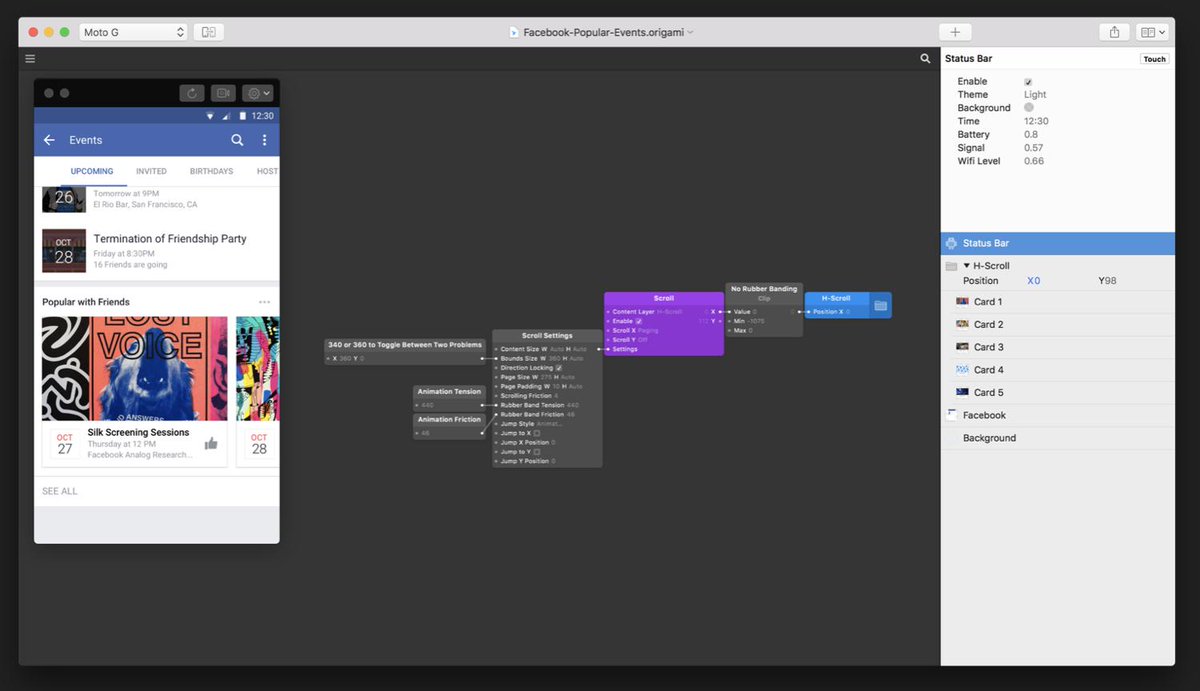Switch to the INVITED tab
This screenshot has height=691, width=1200.
tap(151, 171)
